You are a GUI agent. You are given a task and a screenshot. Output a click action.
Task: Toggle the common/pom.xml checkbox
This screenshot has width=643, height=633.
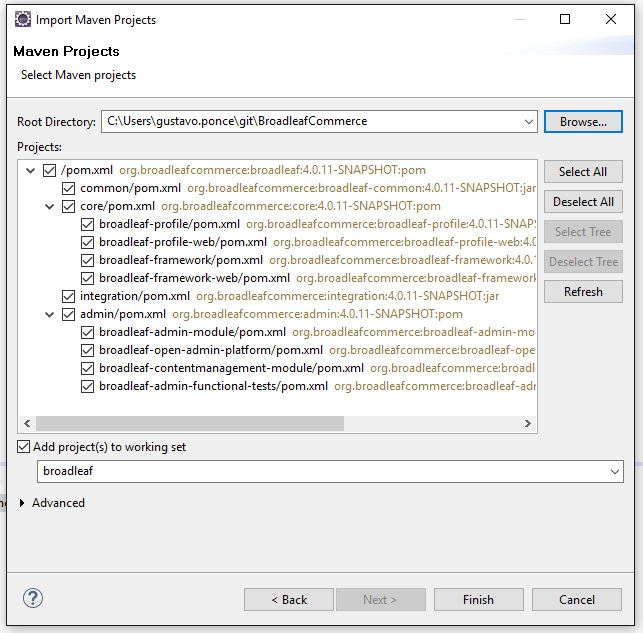click(68, 188)
